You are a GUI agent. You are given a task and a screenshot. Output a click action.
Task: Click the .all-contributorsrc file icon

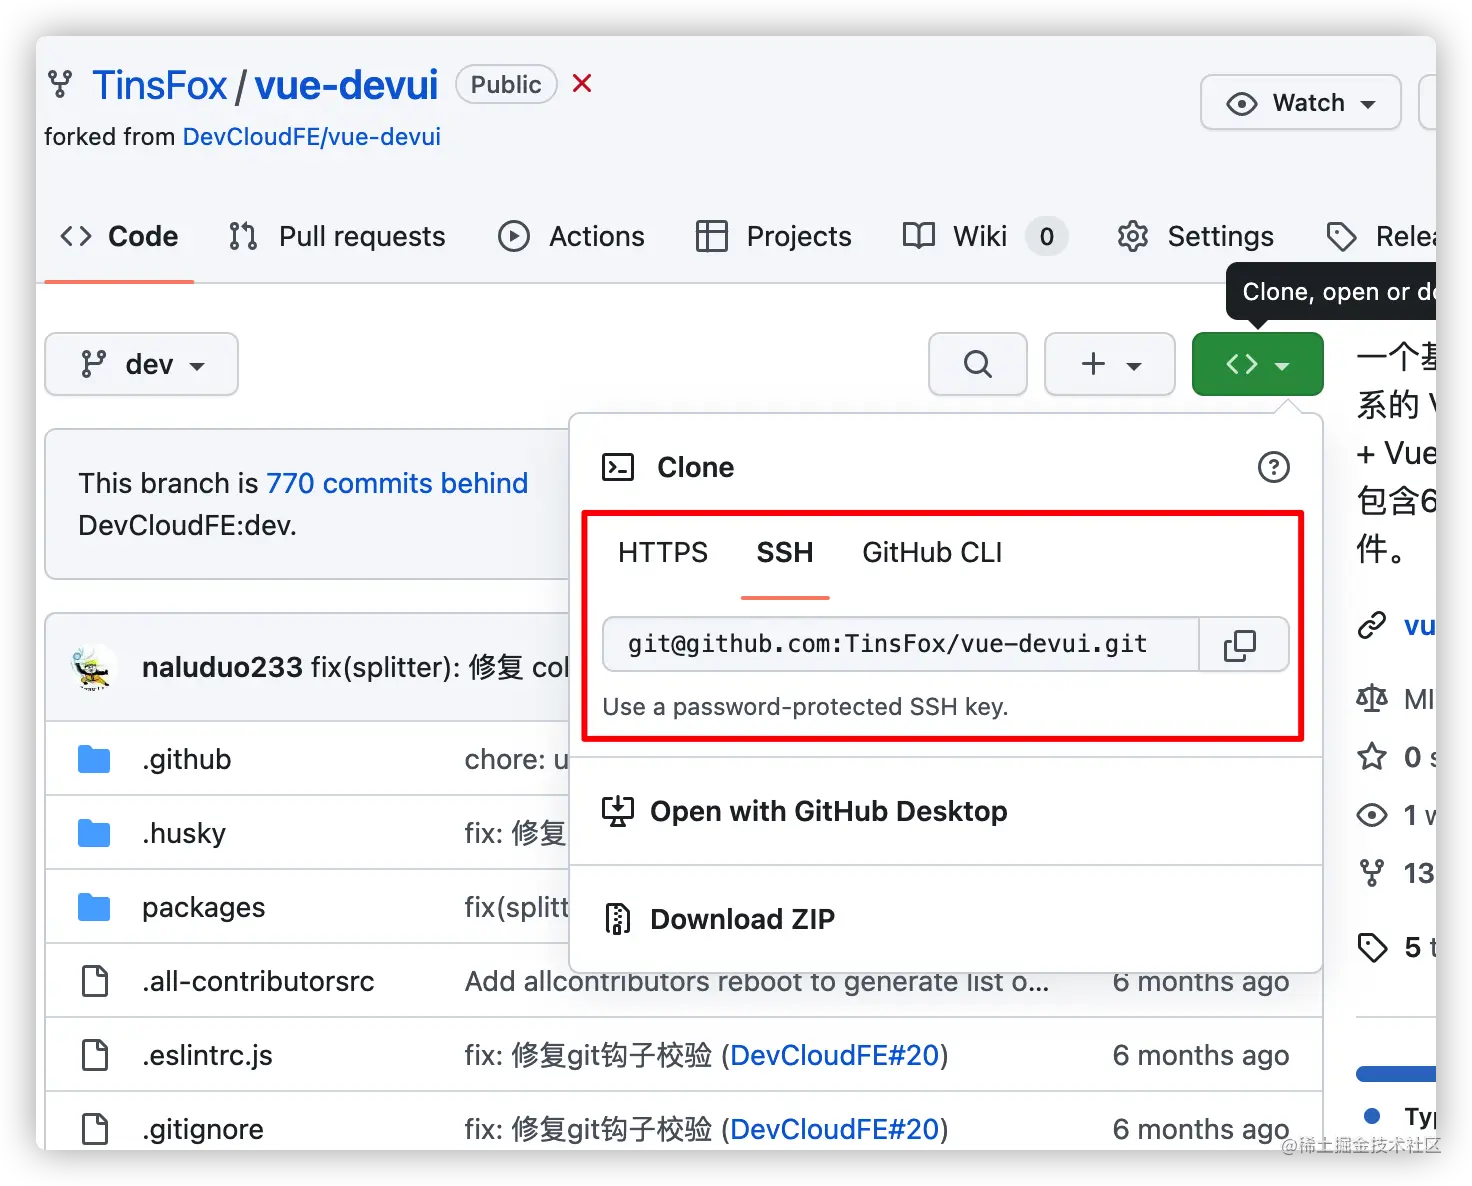(95, 981)
